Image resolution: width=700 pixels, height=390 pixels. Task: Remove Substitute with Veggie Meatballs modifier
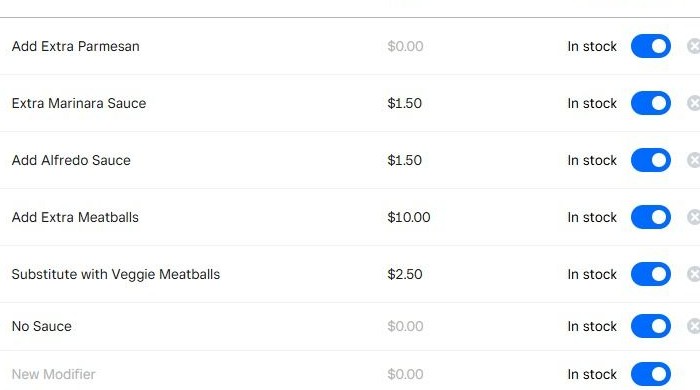(x=694, y=274)
